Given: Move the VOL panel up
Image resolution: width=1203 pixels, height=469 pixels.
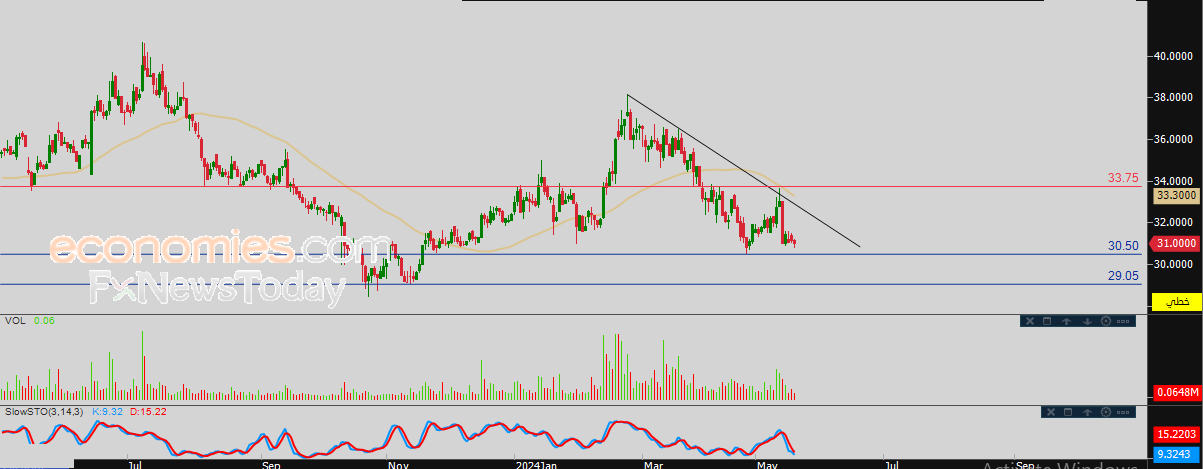Looking at the screenshot, I should point(1066,321).
